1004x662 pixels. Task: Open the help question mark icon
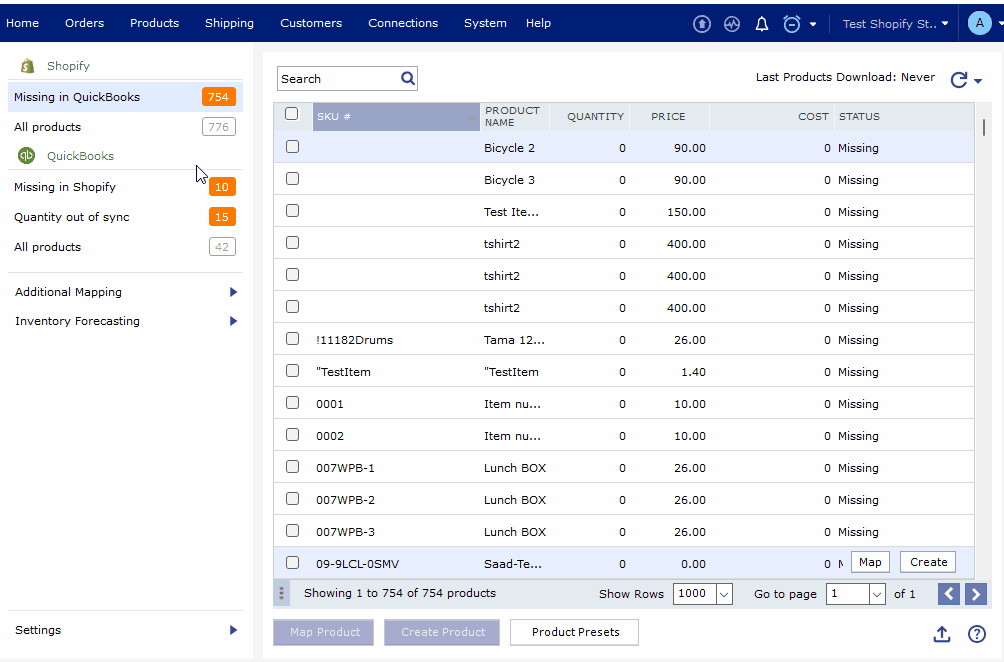click(x=977, y=634)
